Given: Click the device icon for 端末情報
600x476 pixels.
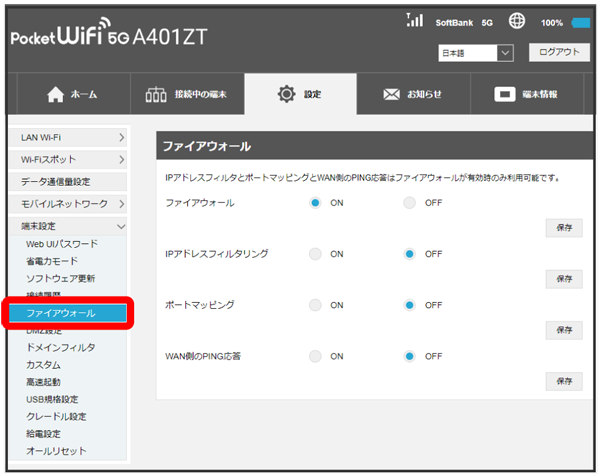Looking at the screenshot, I should 506,95.
